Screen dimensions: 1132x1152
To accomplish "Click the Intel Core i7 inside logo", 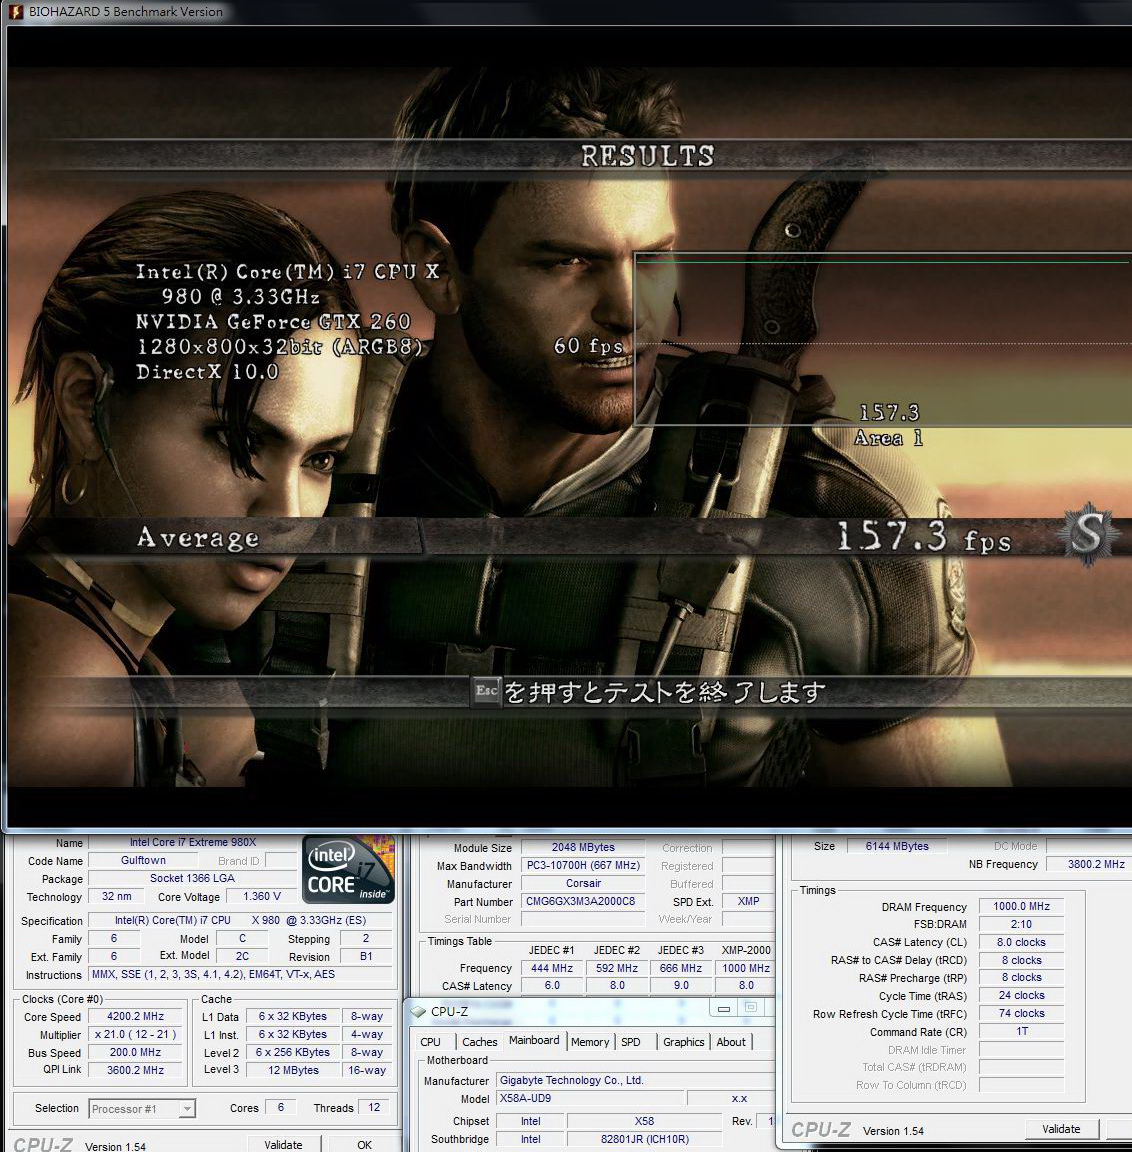I will 348,868.
